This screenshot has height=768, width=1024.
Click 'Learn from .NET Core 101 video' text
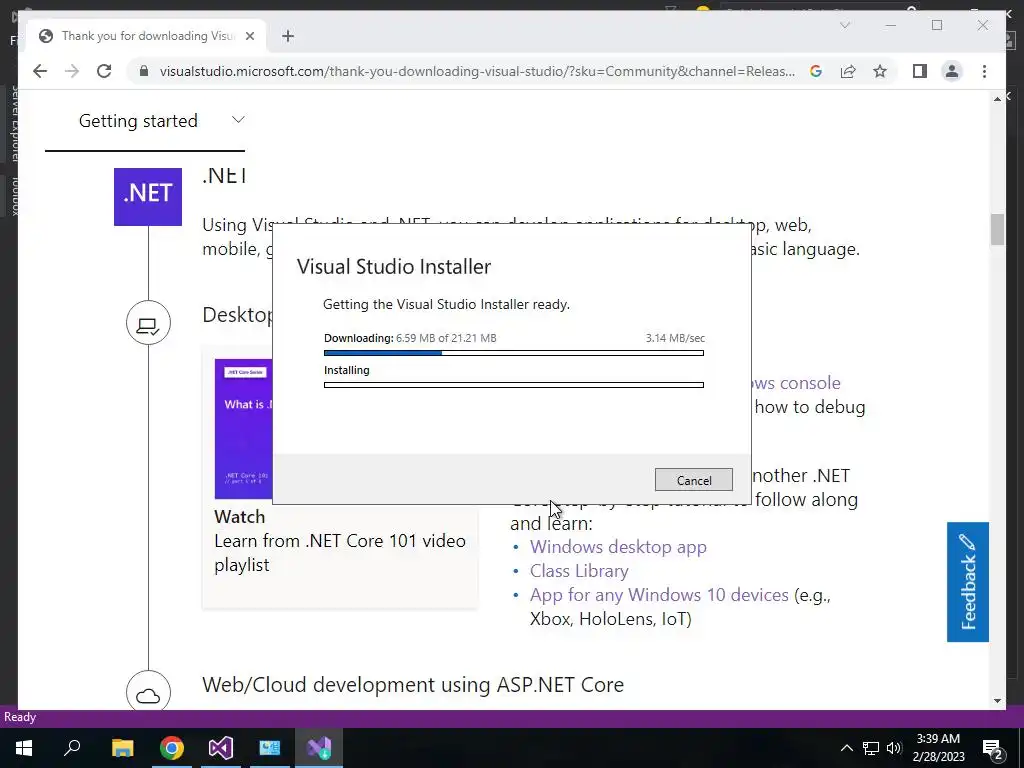[x=340, y=541]
